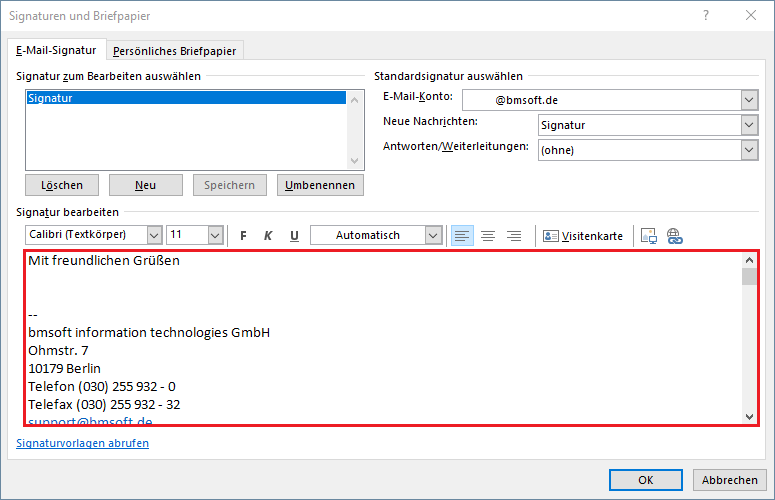Select the E-Mail-Signatur tab
775x500 pixels.
pos(56,50)
